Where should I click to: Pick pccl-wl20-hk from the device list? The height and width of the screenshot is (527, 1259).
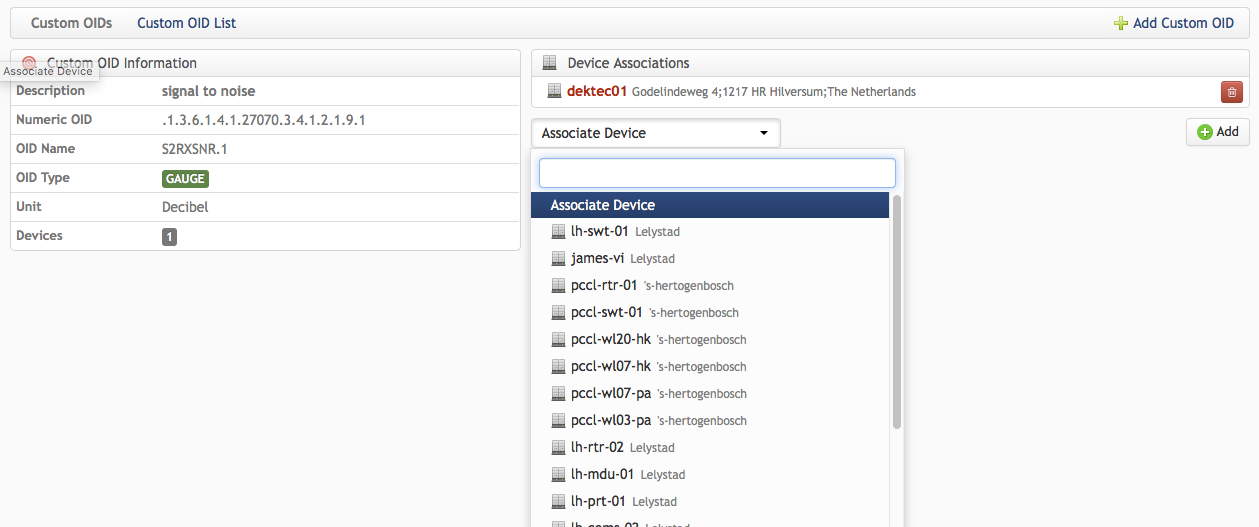point(710,339)
